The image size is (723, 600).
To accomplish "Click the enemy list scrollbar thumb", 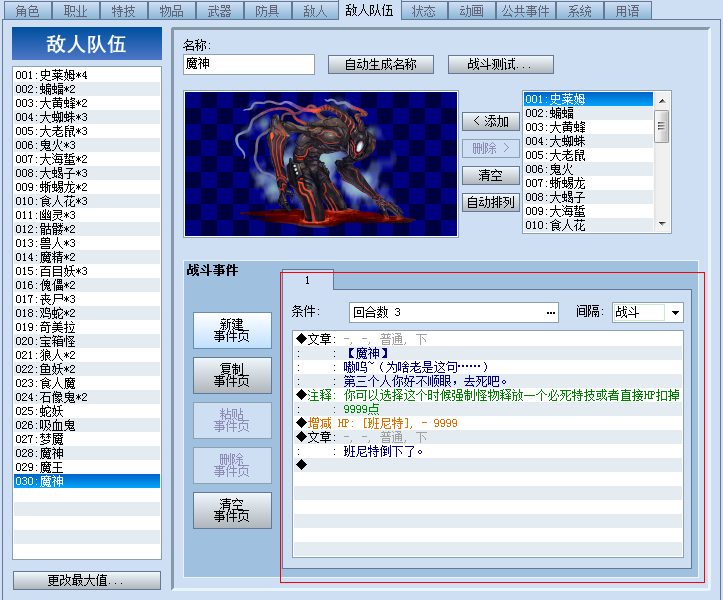I will (x=662, y=126).
